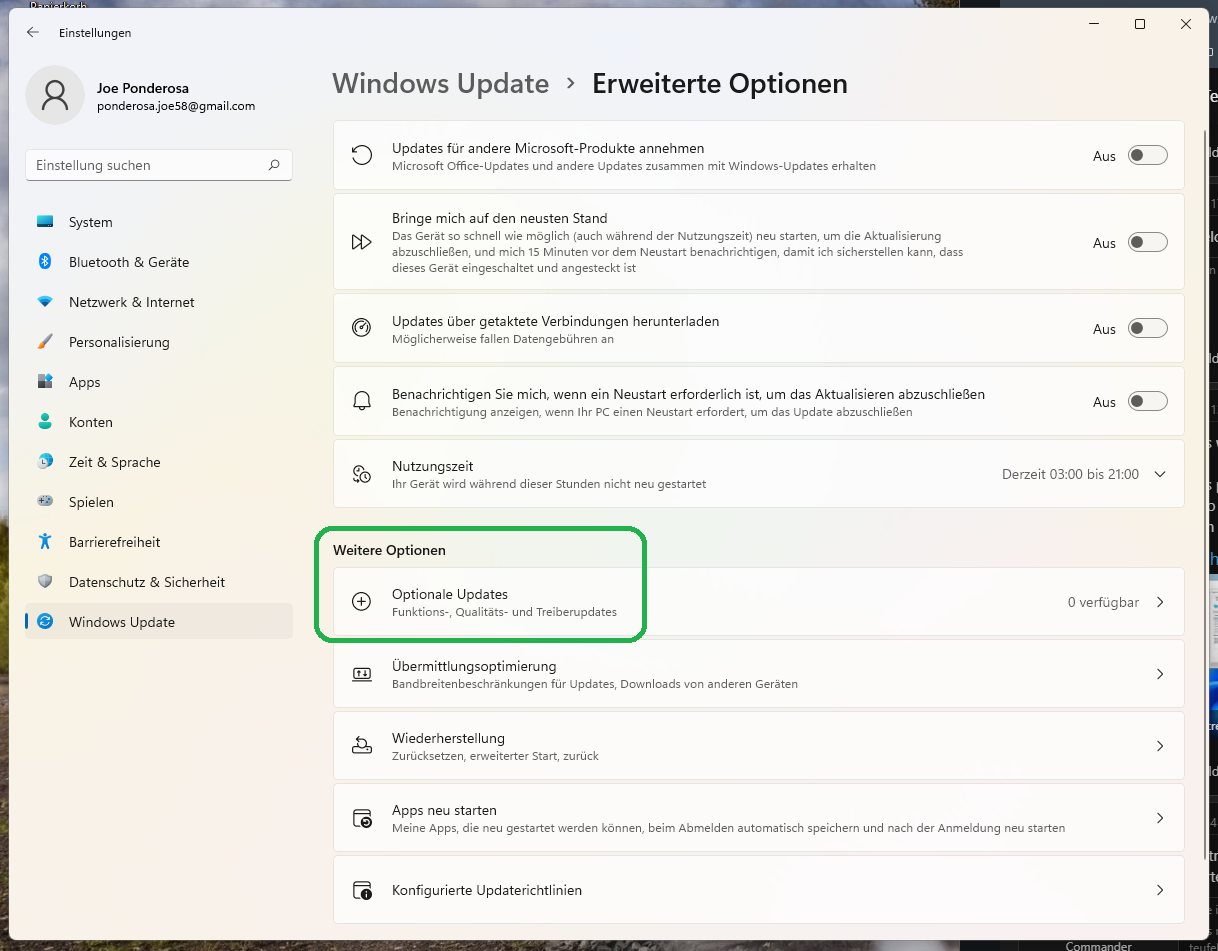The height and width of the screenshot is (951, 1218).
Task: Open Optionale Updates entry
Action: coord(758,602)
